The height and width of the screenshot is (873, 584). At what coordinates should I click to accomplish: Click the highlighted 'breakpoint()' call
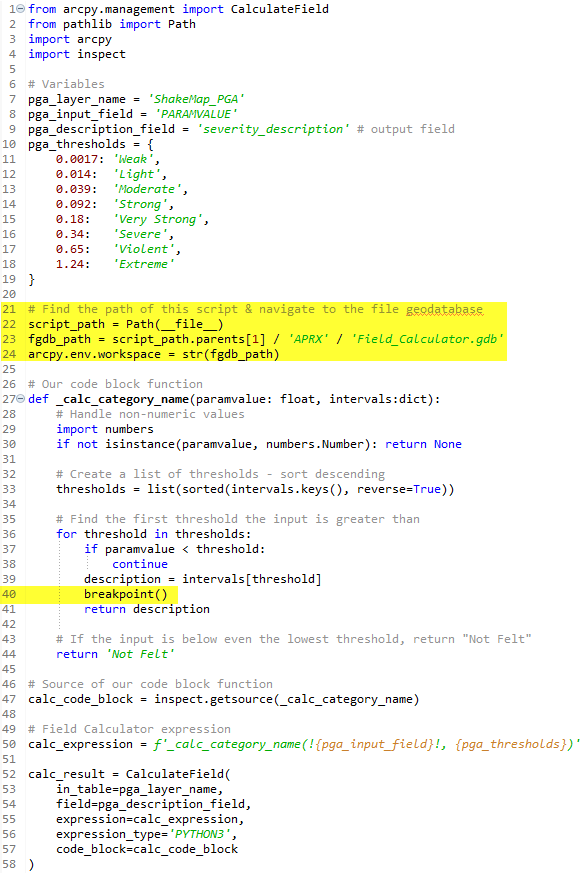(x=126, y=595)
